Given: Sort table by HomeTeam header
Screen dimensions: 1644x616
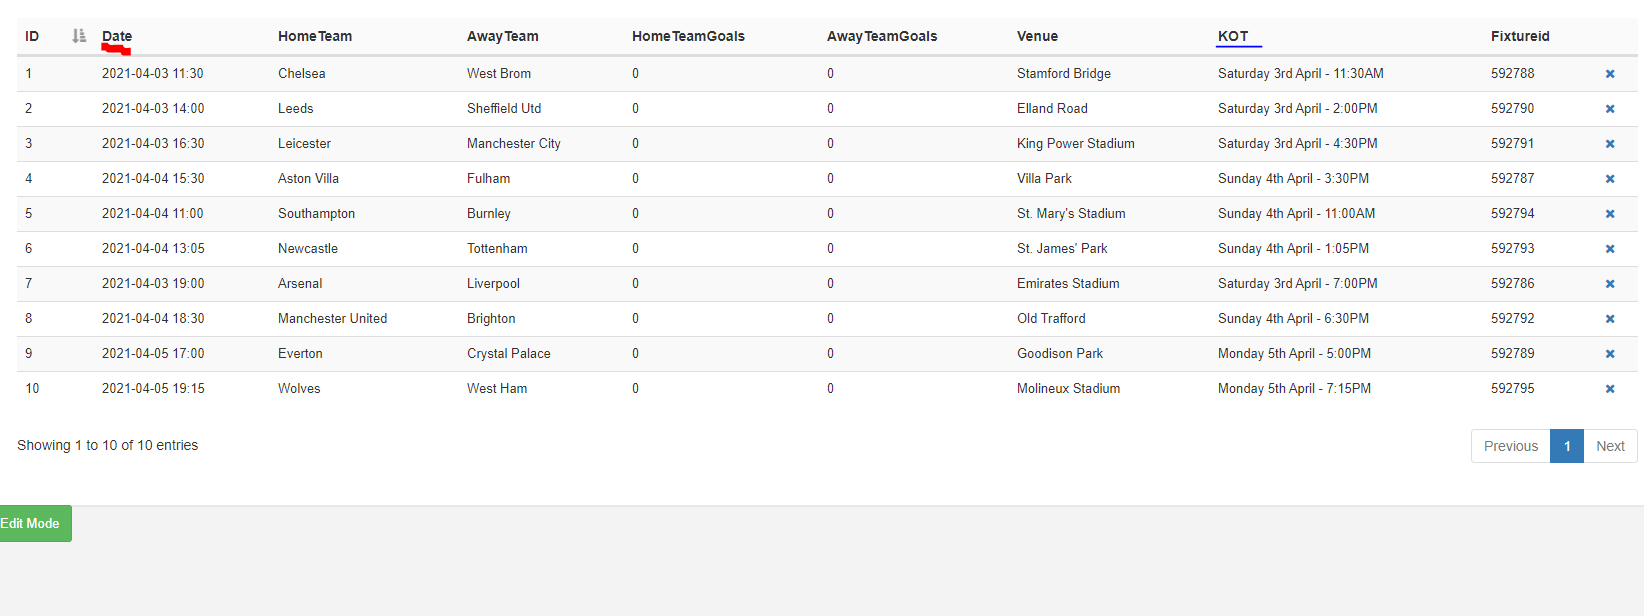Looking at the screenshot, I should 315,36.
